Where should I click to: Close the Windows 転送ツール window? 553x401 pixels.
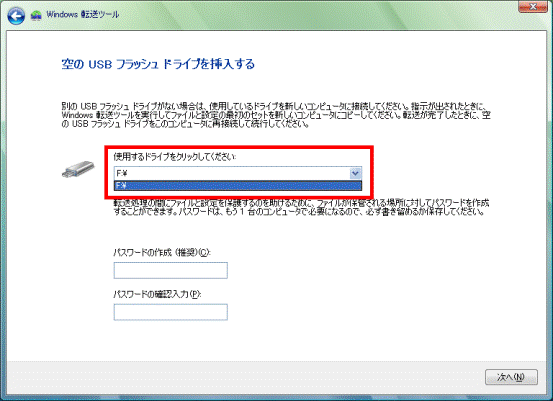533,6
